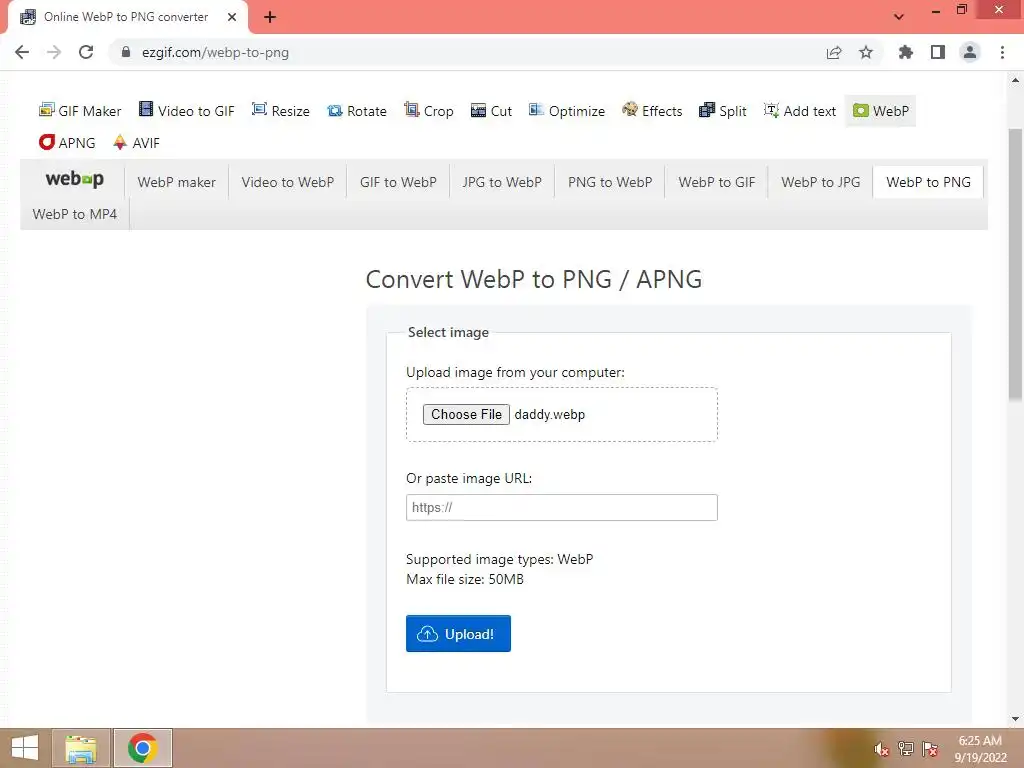Open the Windows Start menu

[x=24, y=748]
